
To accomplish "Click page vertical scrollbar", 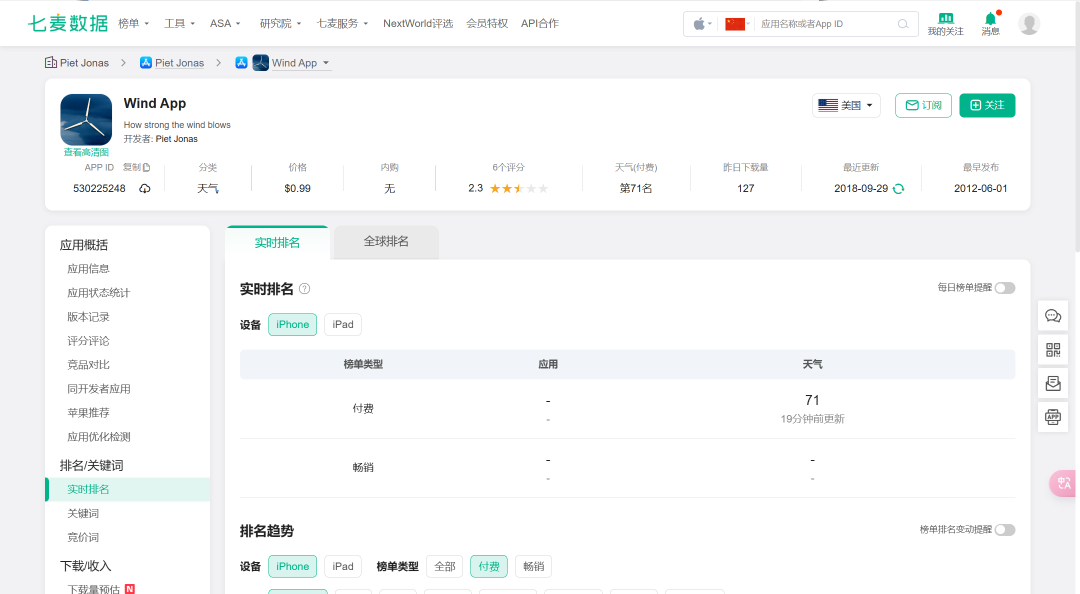I will 1076,127.
